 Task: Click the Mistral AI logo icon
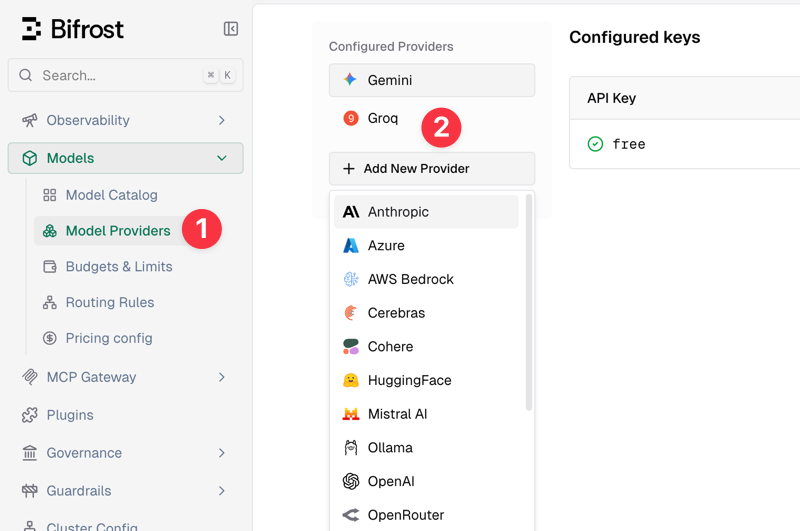point(351,414)
